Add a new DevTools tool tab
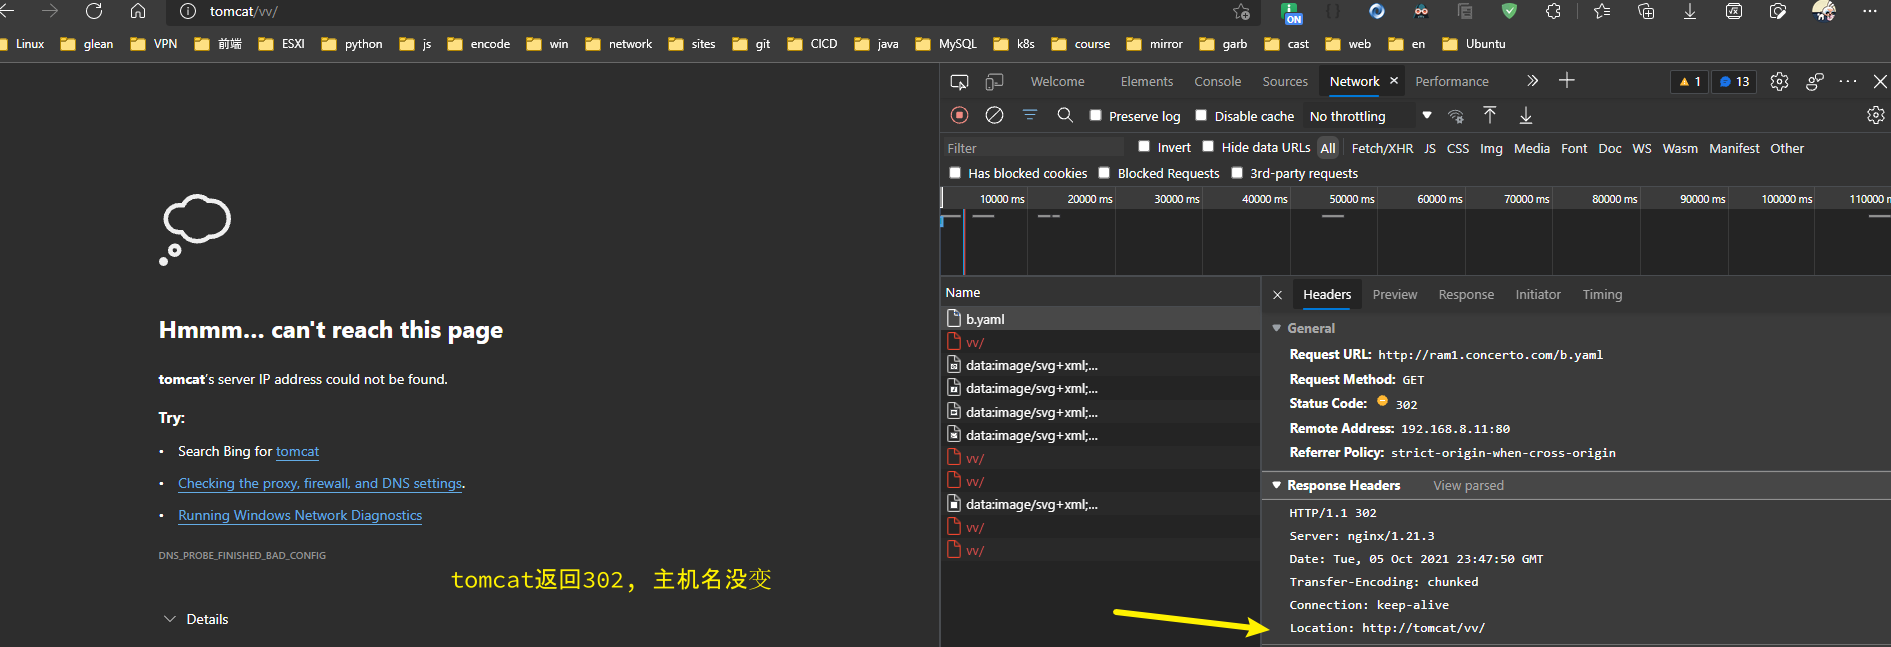Screen dimensions: 1891x647 click(x=1567, y=81)
